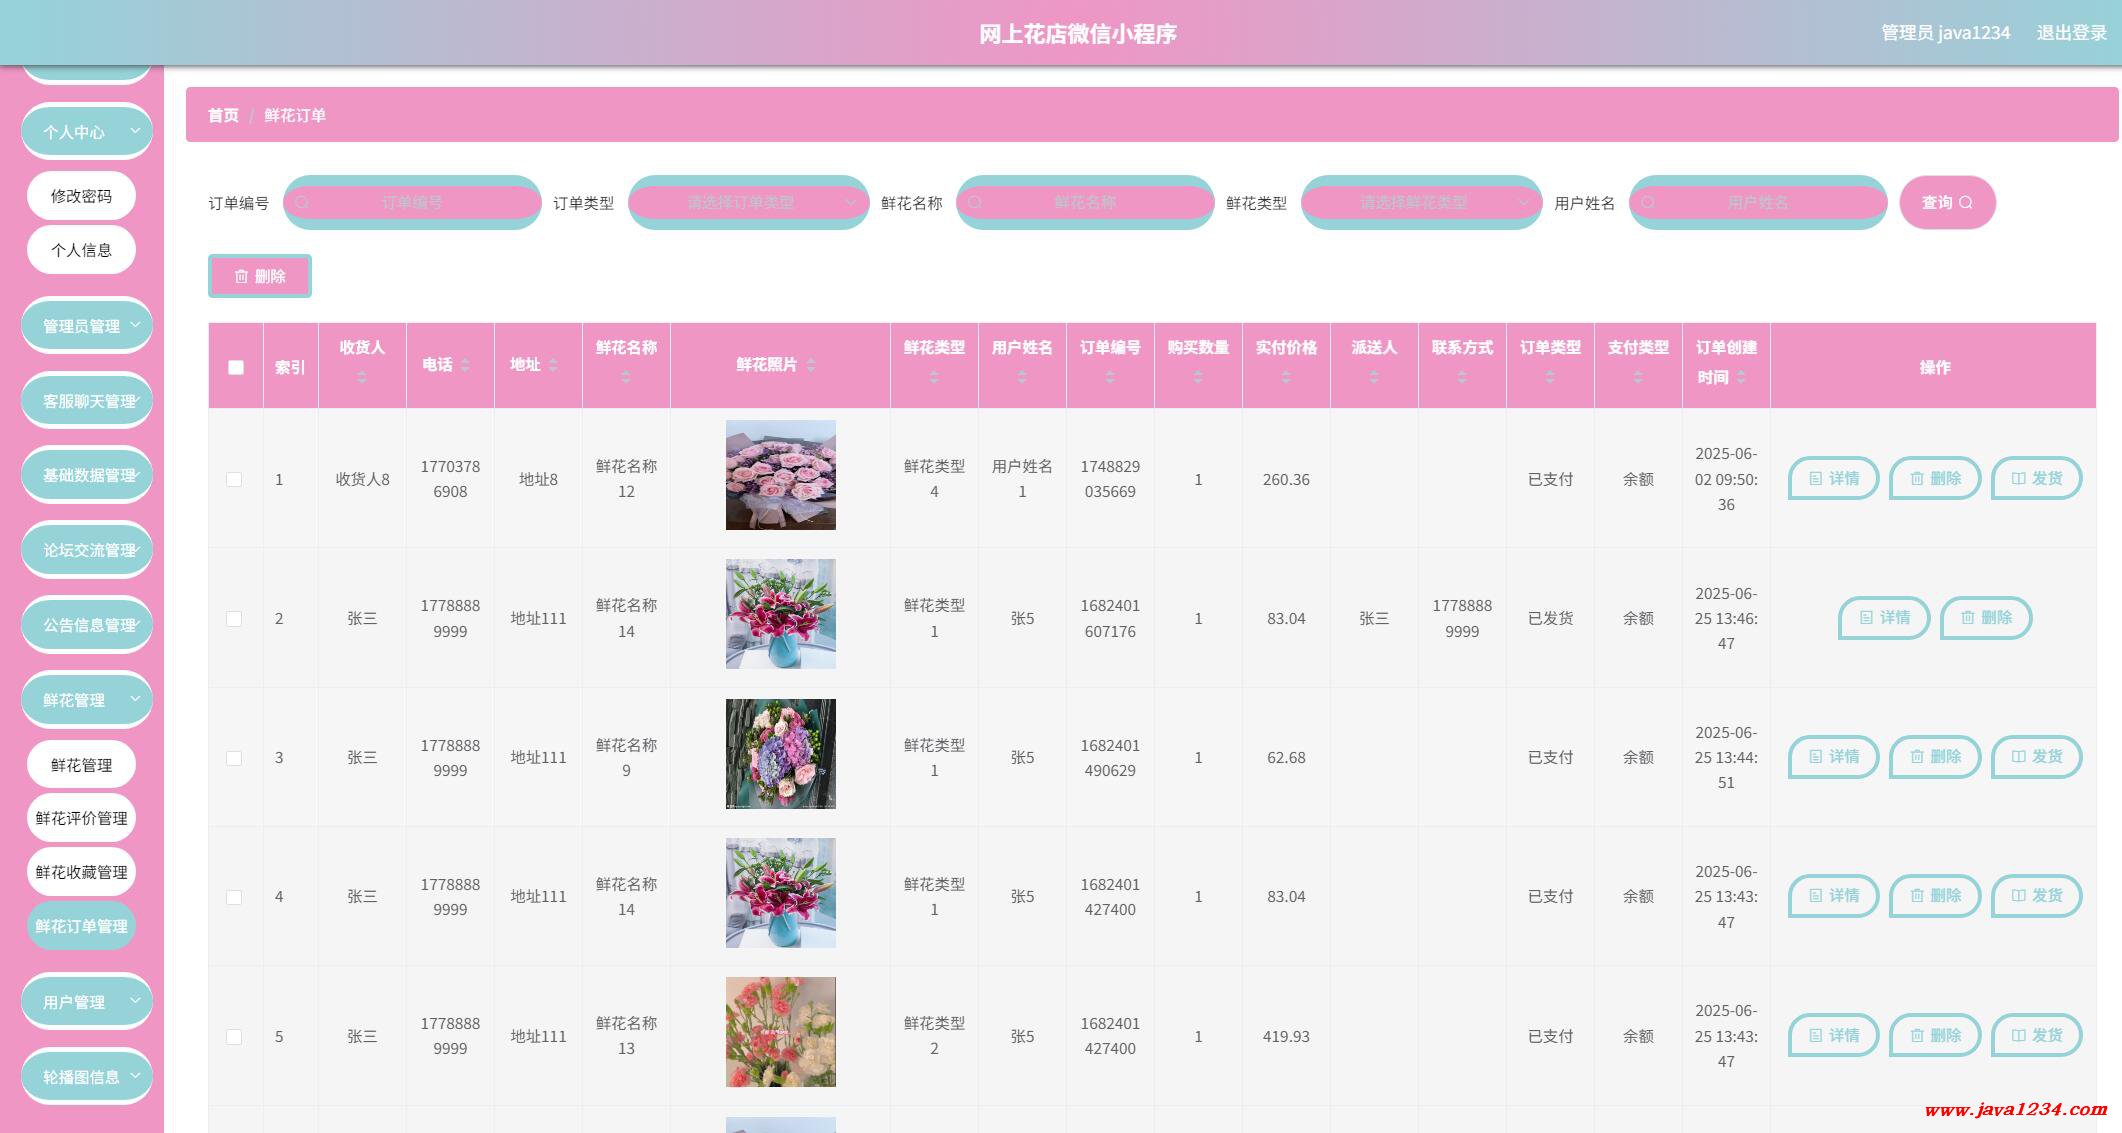Click 详情 icon button for row 1
This screenshot has width=2122, height=1133.
1833,479
